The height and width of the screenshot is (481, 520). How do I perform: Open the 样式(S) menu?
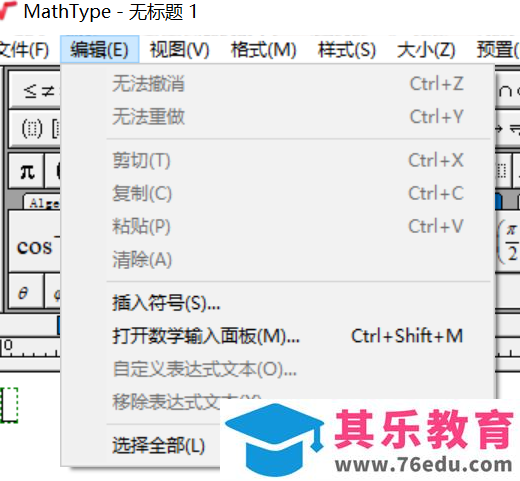[x=347, y=50]
